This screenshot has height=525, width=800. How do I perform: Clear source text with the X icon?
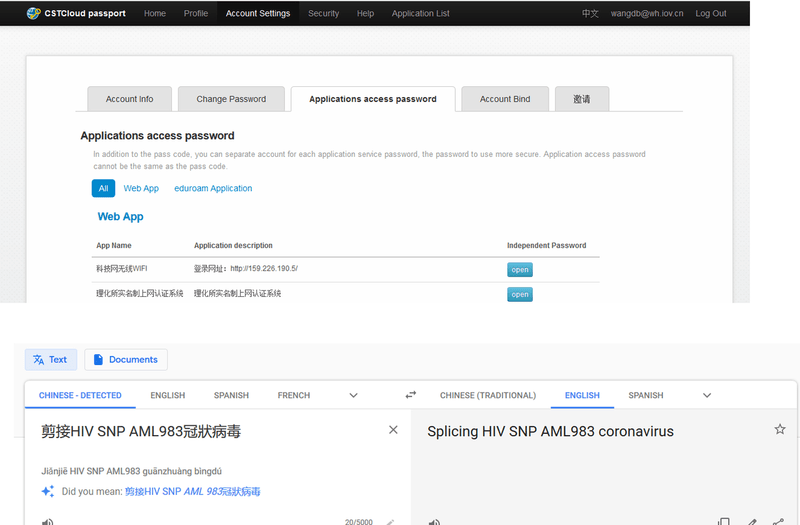point(393,430)
